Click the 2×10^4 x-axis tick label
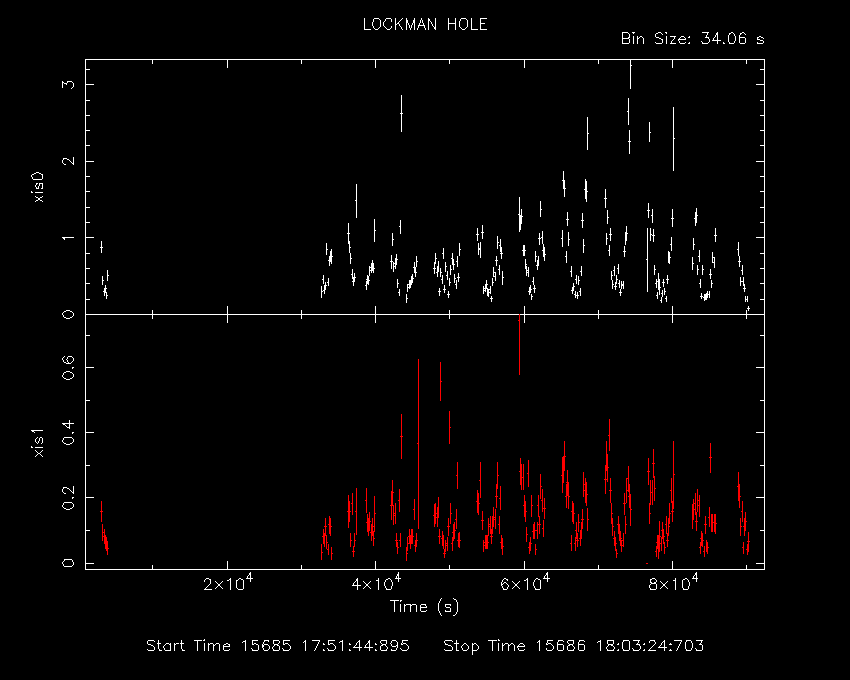 point(228,583)
